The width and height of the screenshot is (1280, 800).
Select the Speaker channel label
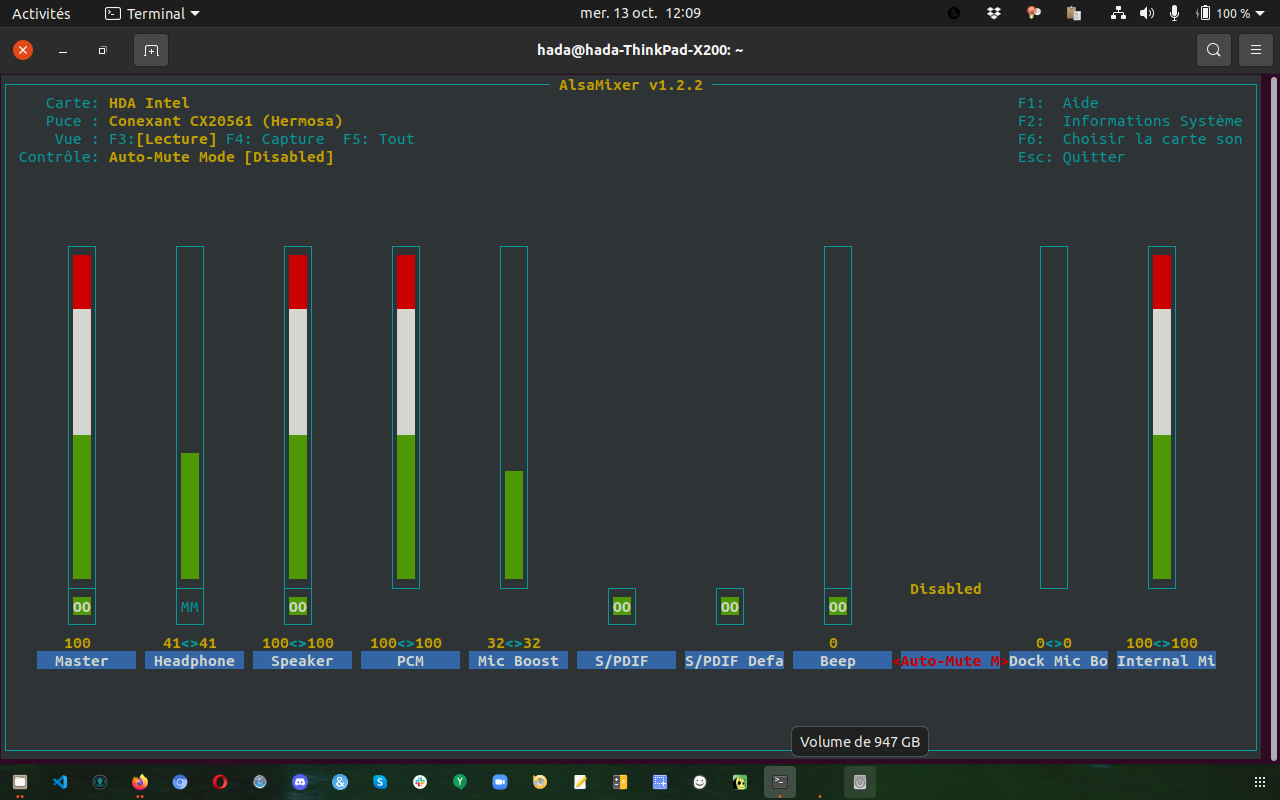pos(302,661)
